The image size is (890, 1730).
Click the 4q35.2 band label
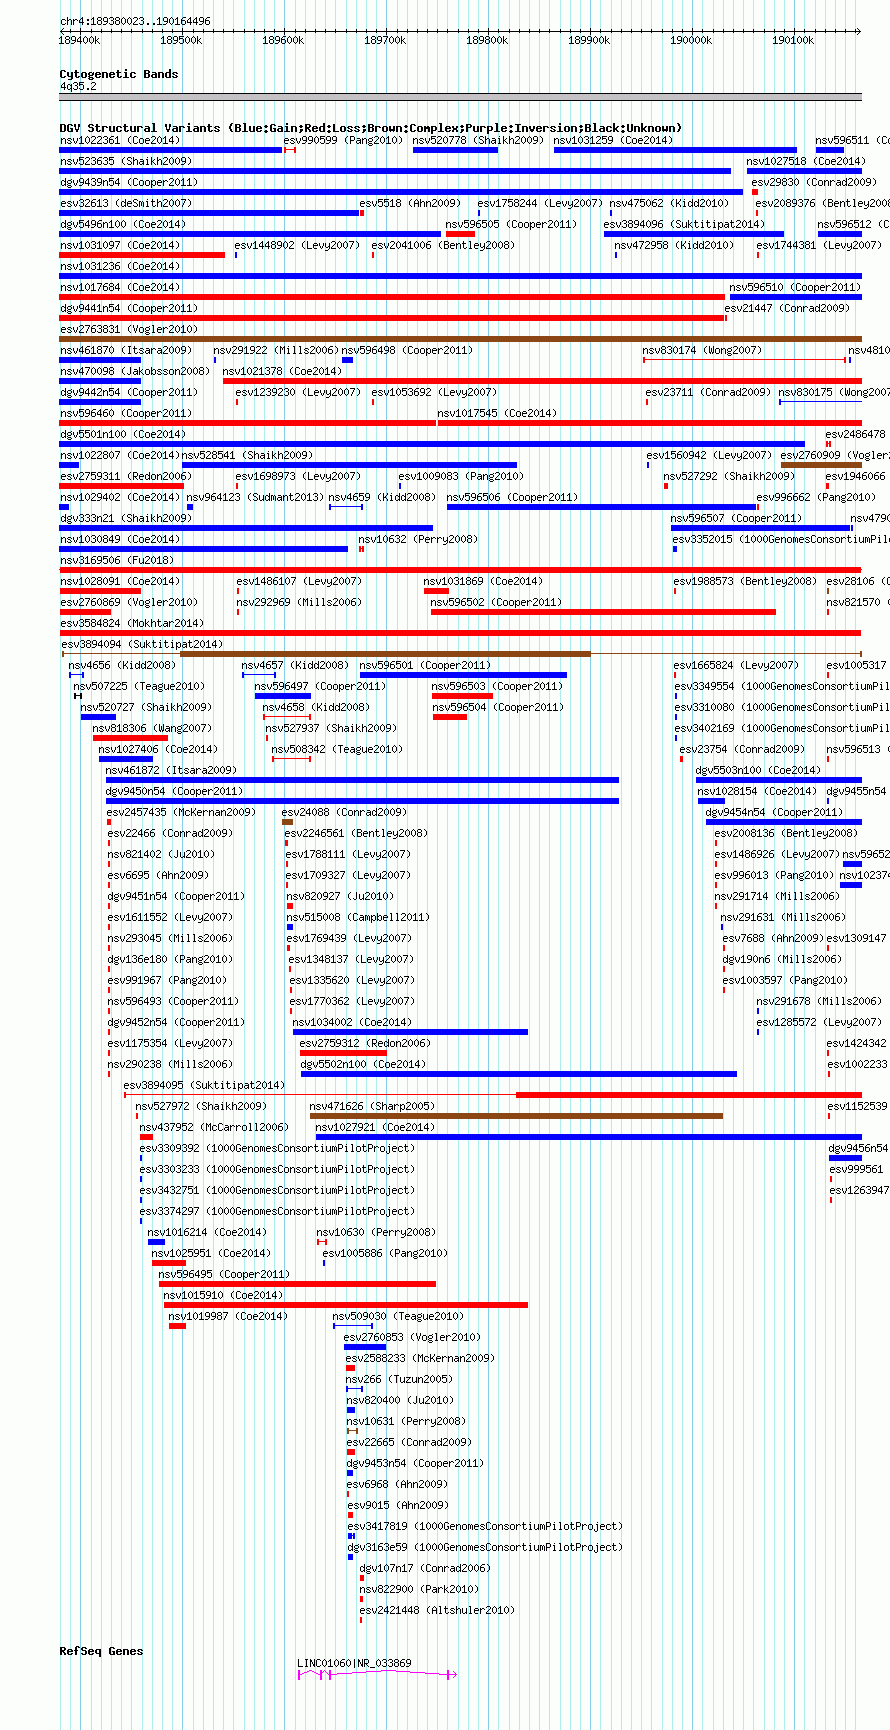coord(78,86)
